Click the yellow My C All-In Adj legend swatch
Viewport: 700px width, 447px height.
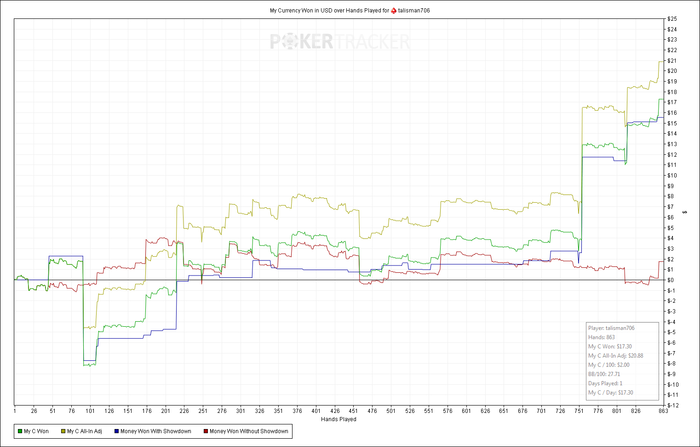63,431
